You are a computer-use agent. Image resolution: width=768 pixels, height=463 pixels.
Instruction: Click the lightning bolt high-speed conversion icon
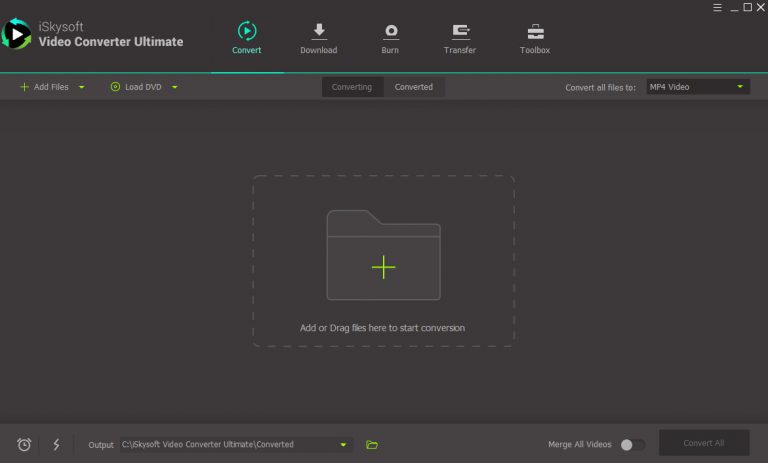tap(56, 444)
